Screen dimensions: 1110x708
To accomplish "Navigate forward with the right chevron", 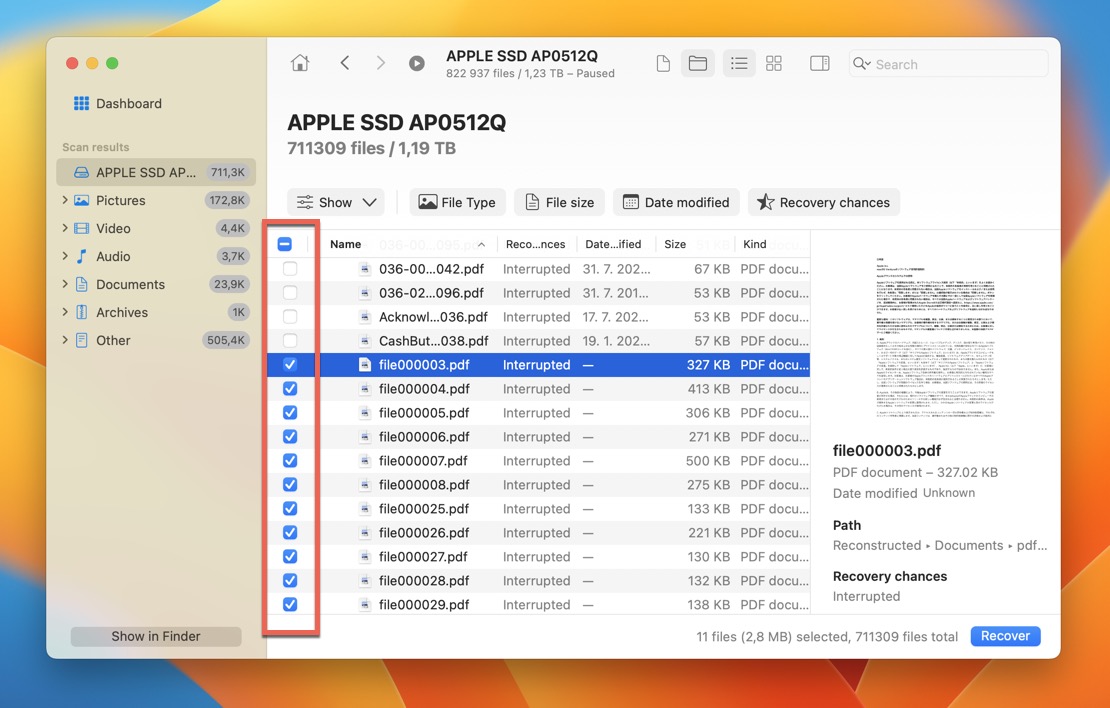I will point(381,63).
